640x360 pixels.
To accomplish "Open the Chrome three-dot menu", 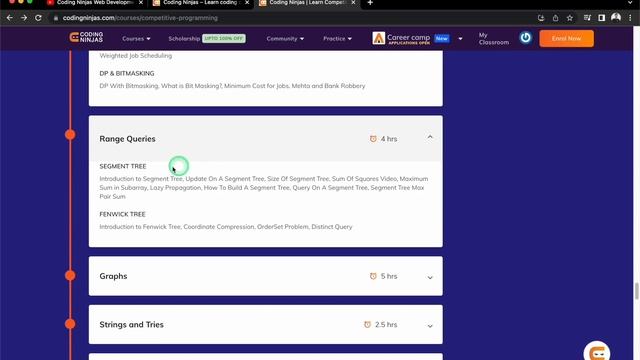I will tap(631, 18).
